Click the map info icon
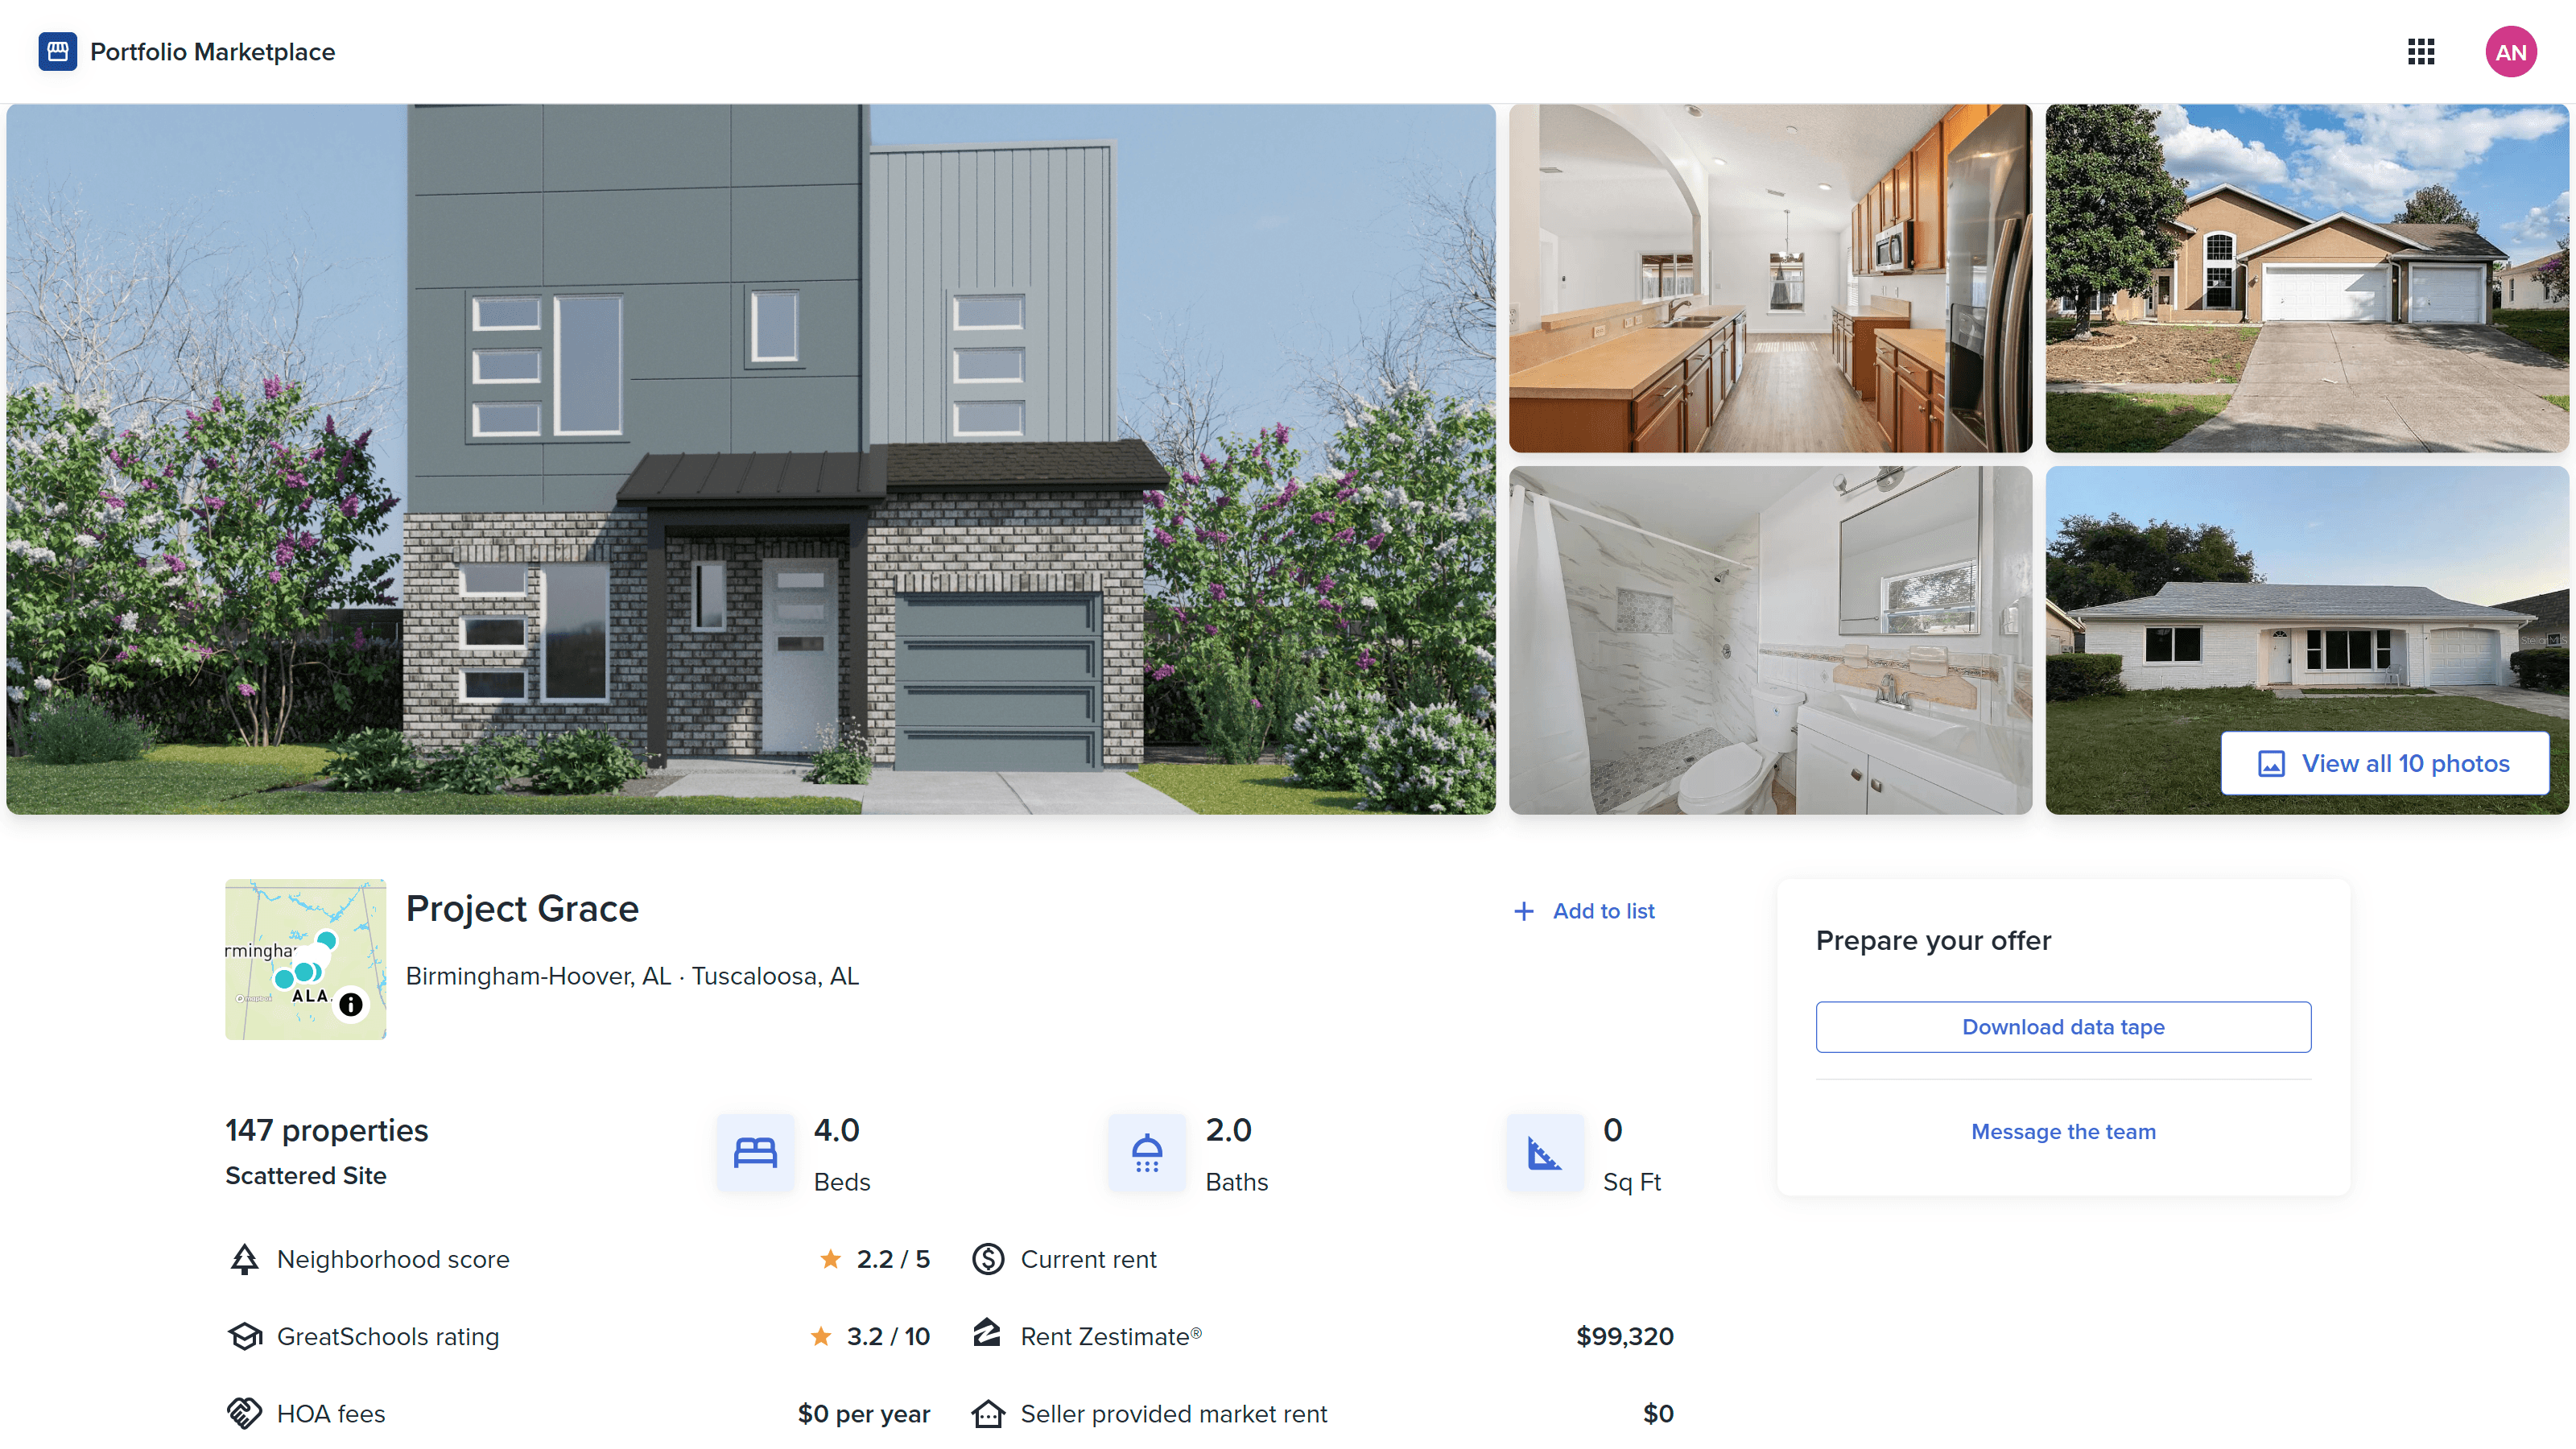Screen dimensions: 2576x1449 tap(351, 1004)
